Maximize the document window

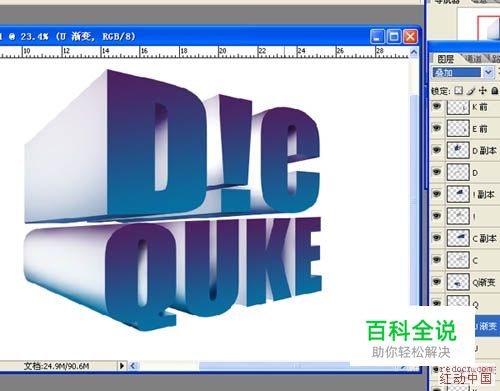394,36
